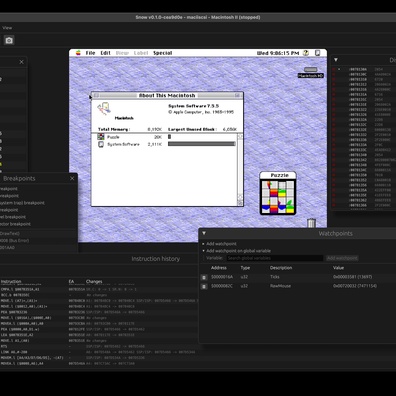Screen dimensions: 396x396
Task: Click the About This Macintosh zoom box
Action: pos(237,95)
